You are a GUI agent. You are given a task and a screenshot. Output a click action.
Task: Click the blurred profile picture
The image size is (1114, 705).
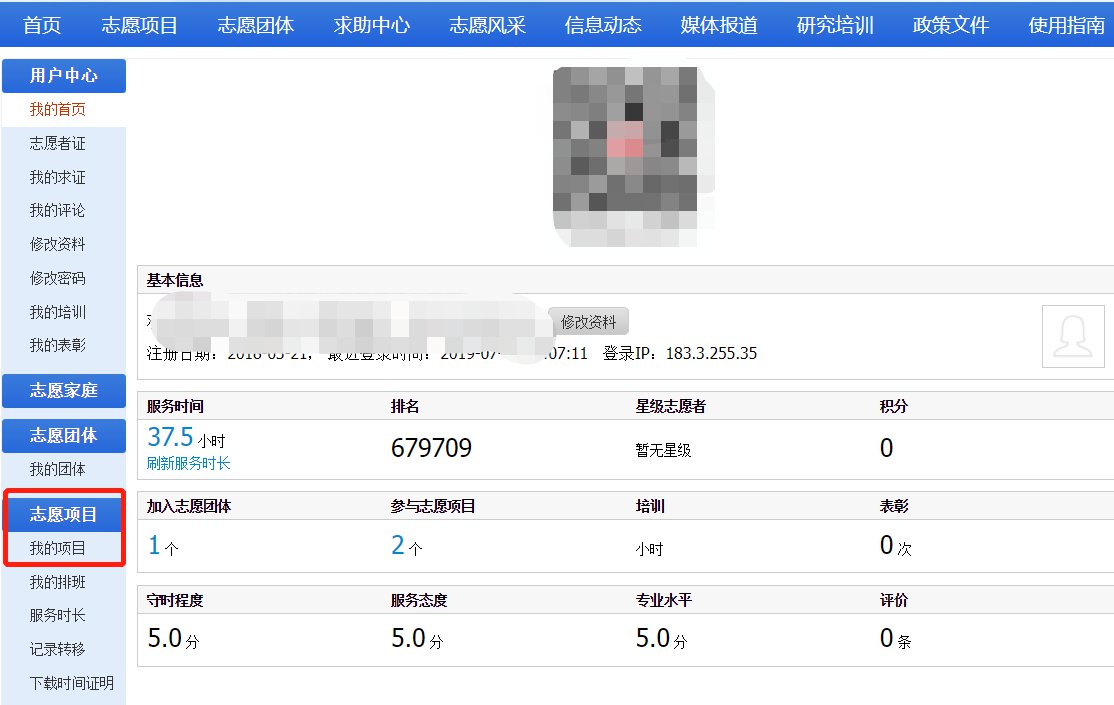(x=634, y=157)
